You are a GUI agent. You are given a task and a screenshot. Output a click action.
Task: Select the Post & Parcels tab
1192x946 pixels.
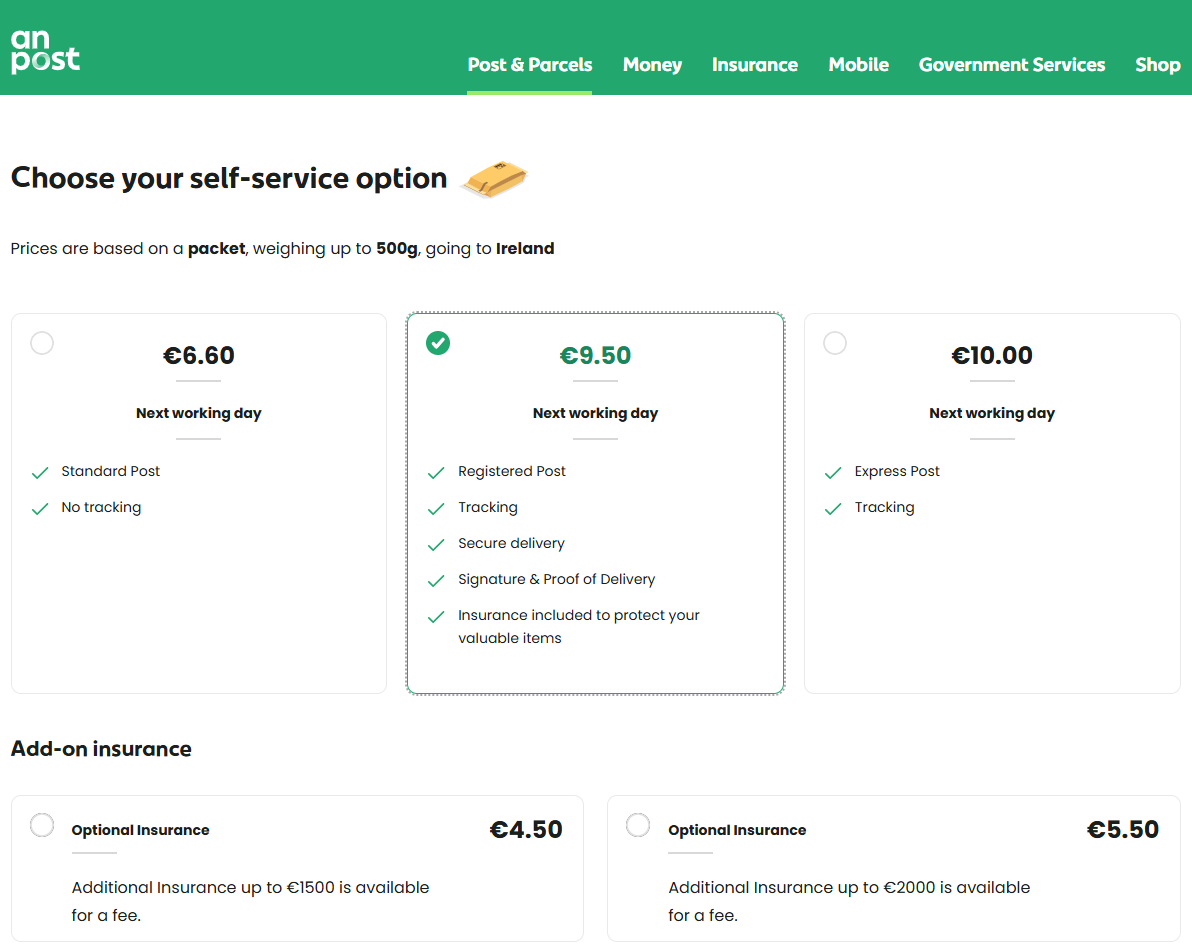coord(529,64)
